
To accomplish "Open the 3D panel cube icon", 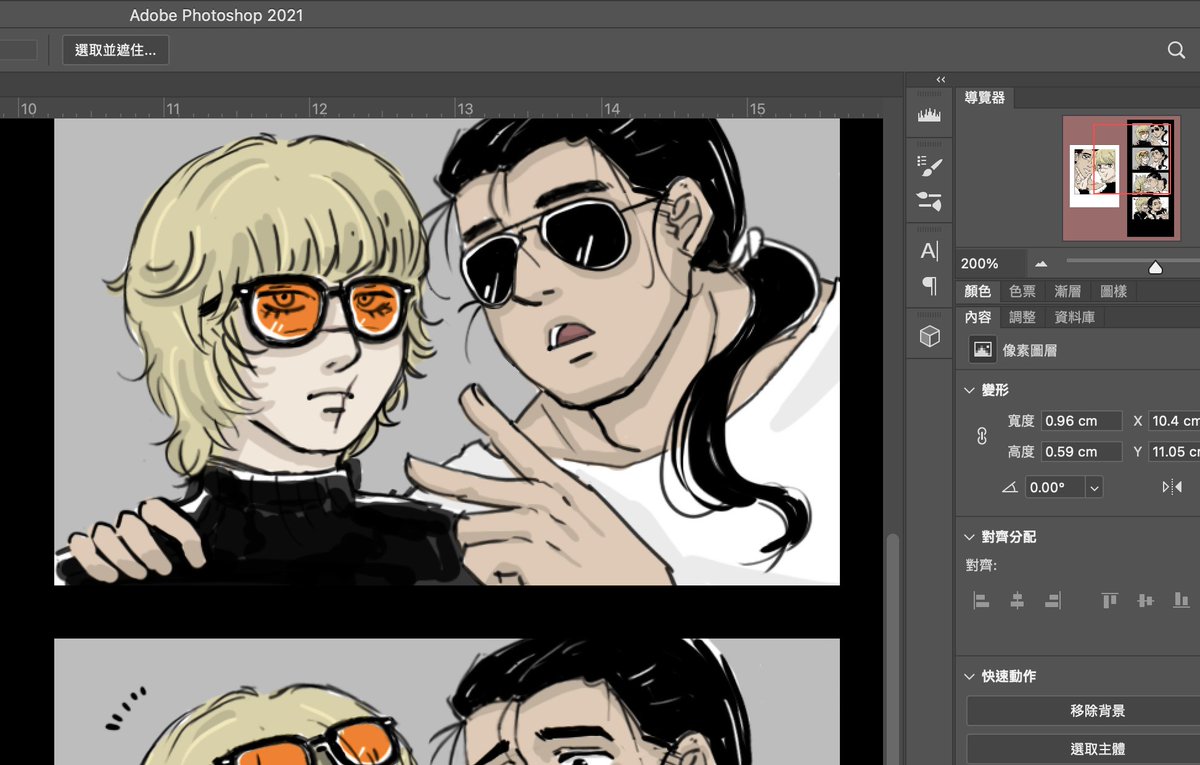I will (929, 337).
